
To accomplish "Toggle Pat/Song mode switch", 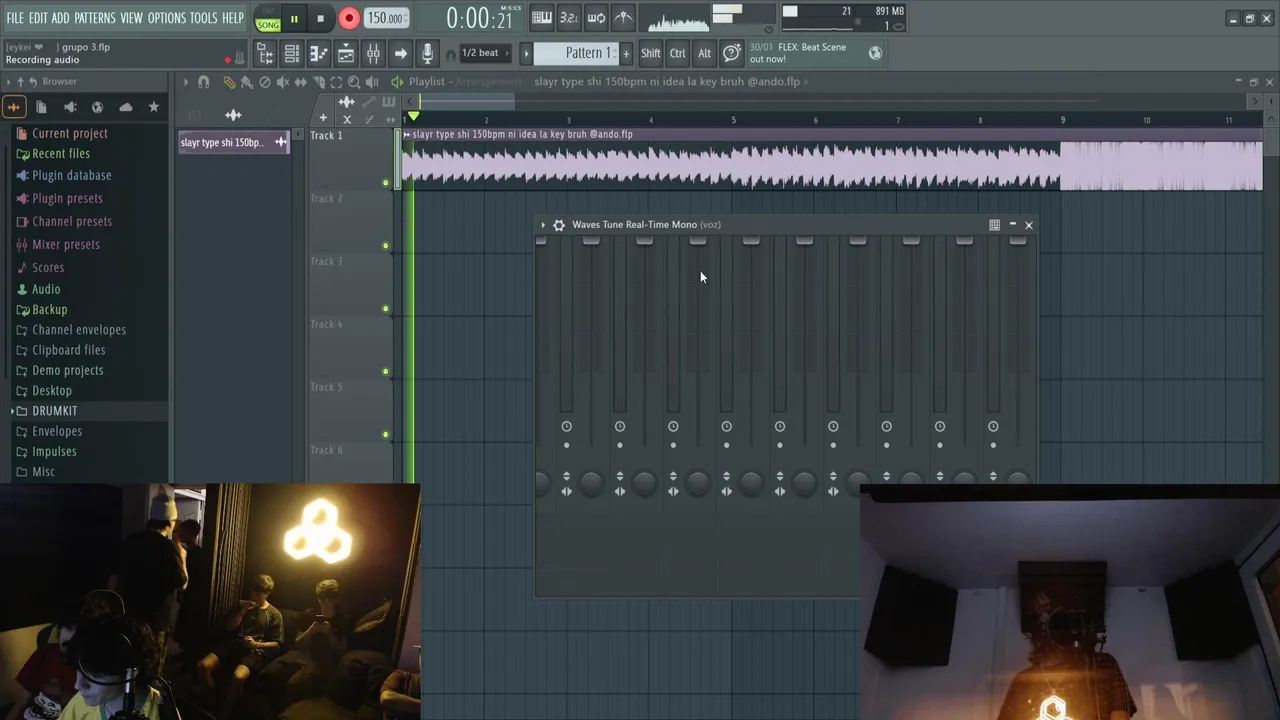I will [267, 19].
